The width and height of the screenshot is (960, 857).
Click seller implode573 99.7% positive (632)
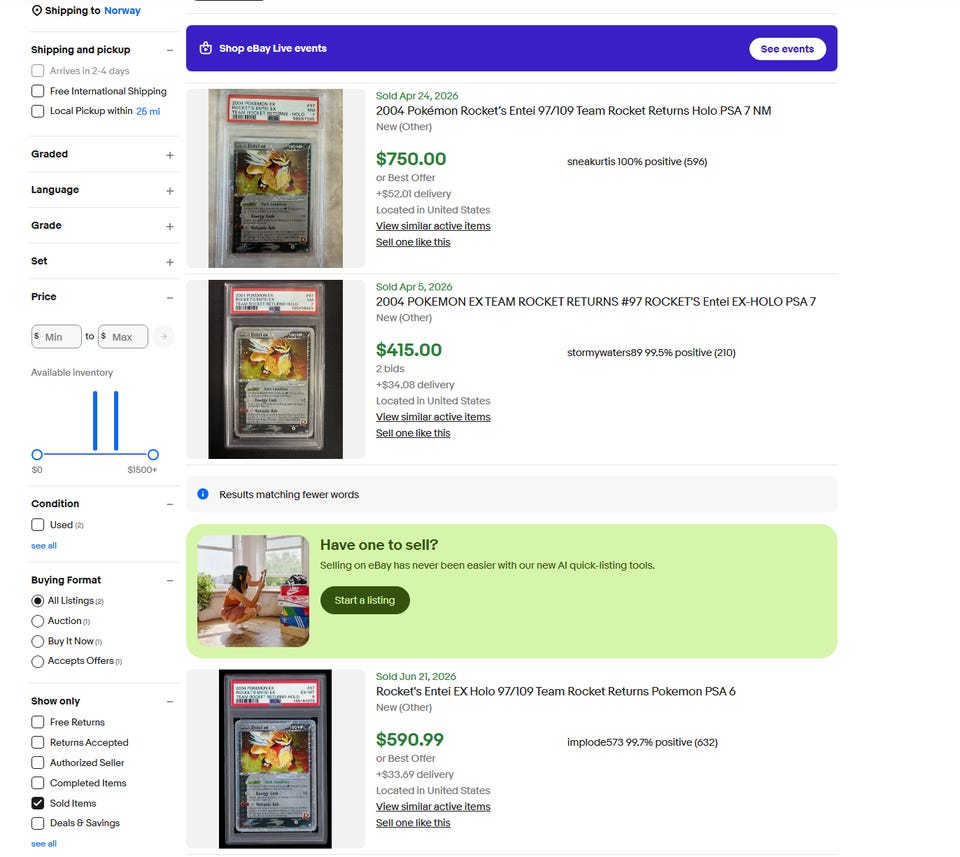pyautogui.click(x=642, y=742)
